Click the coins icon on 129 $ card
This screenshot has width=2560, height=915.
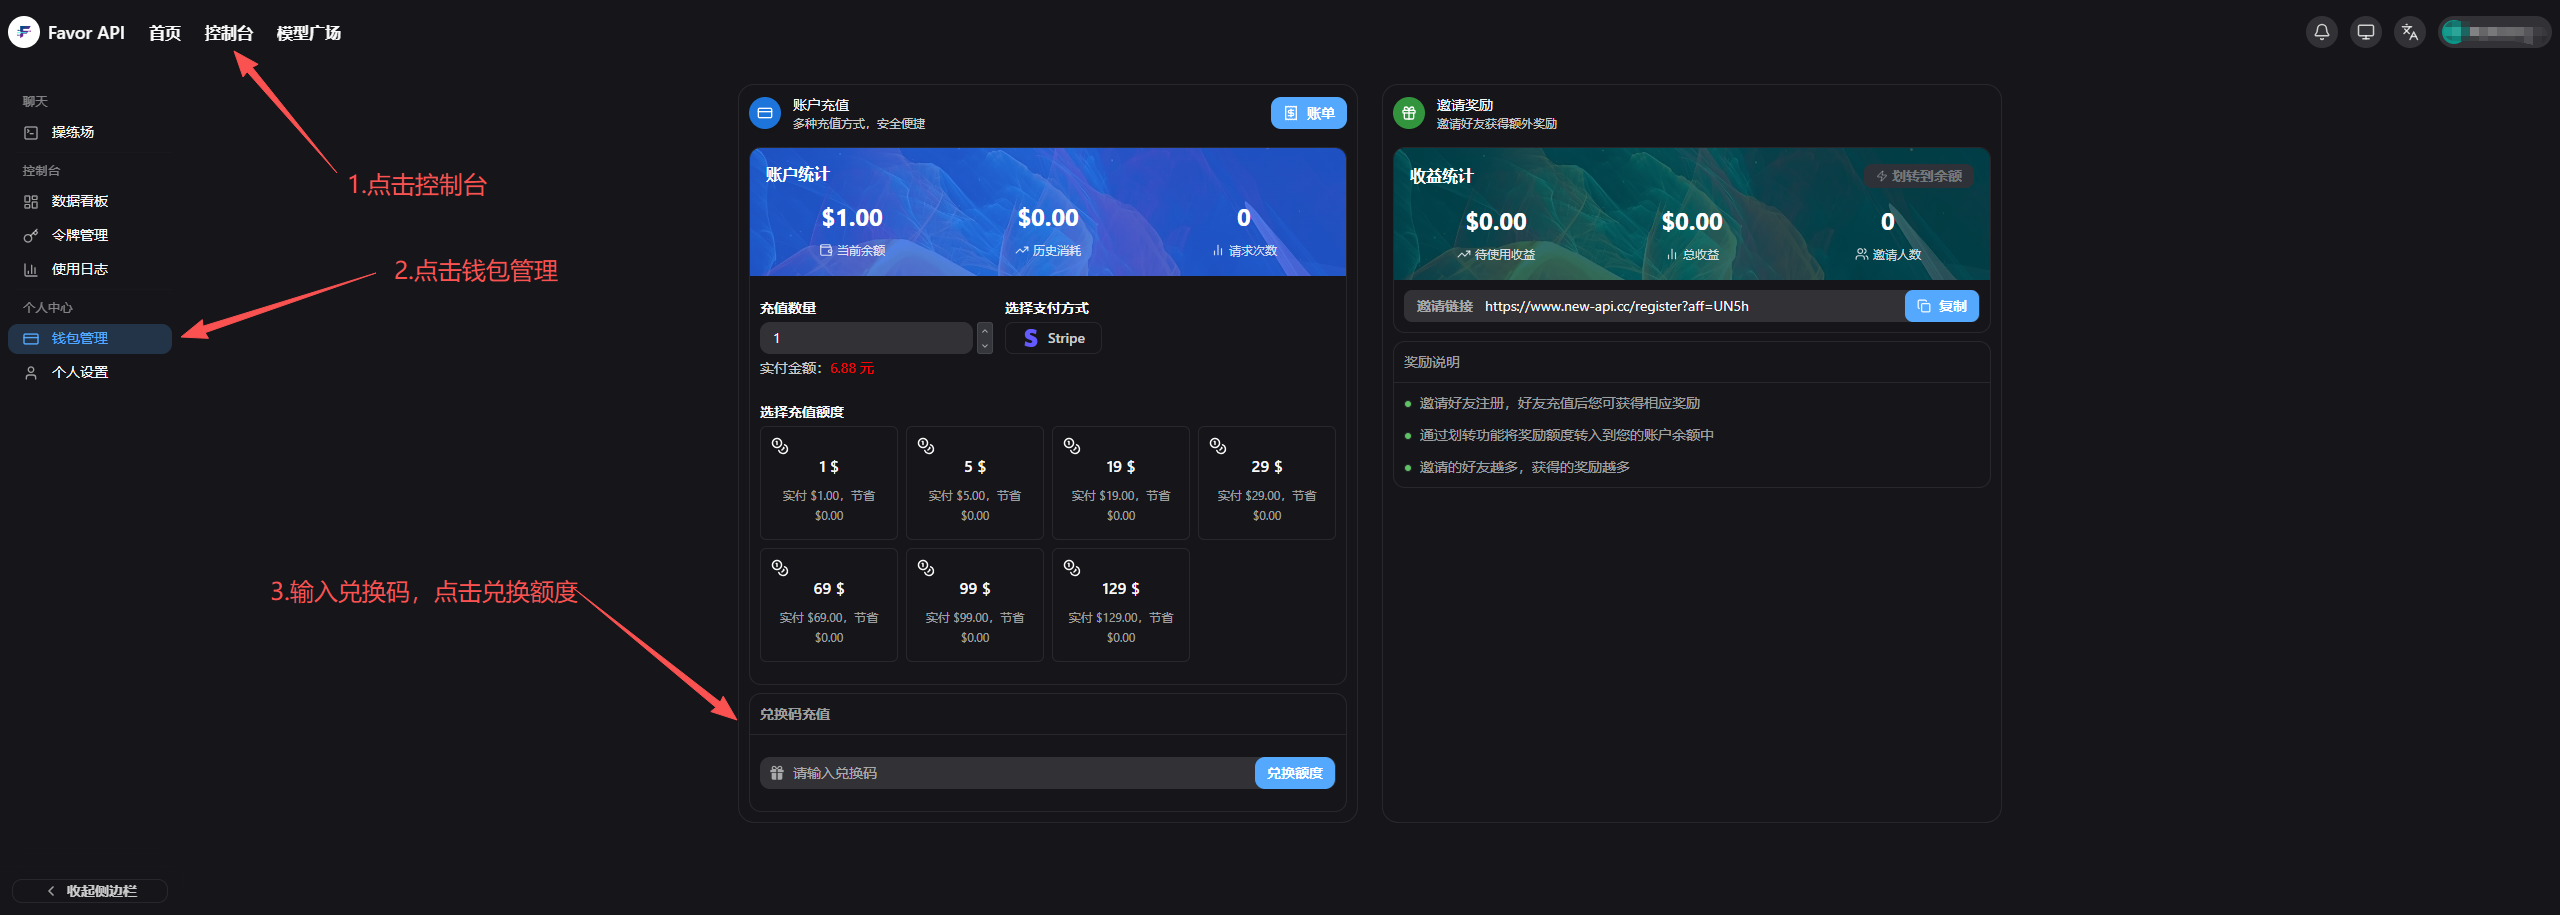1072,568
